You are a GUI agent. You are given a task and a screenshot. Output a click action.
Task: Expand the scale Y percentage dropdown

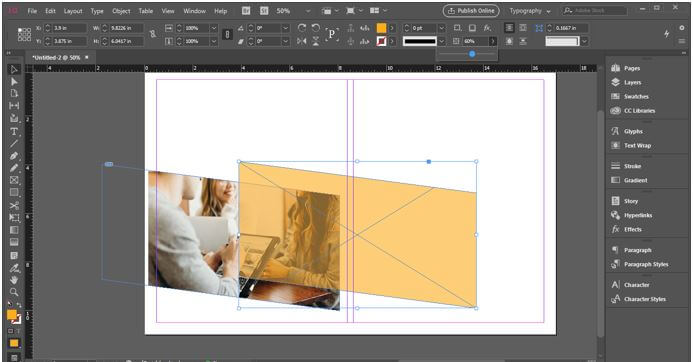click(x=213, y=41)
